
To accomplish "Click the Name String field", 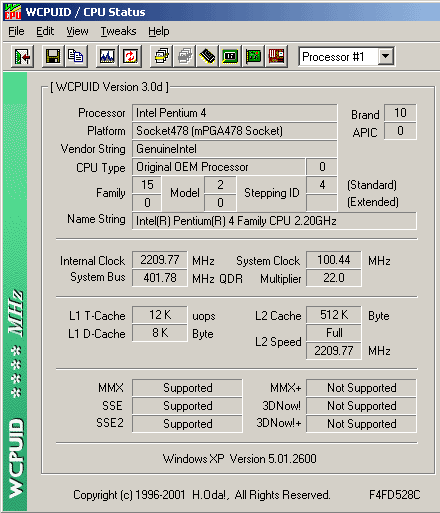I will coord(274,221).
